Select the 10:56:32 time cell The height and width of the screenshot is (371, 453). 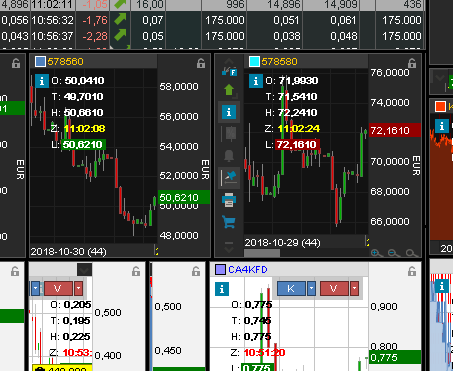pyautogui.click(x=53, y=20)
